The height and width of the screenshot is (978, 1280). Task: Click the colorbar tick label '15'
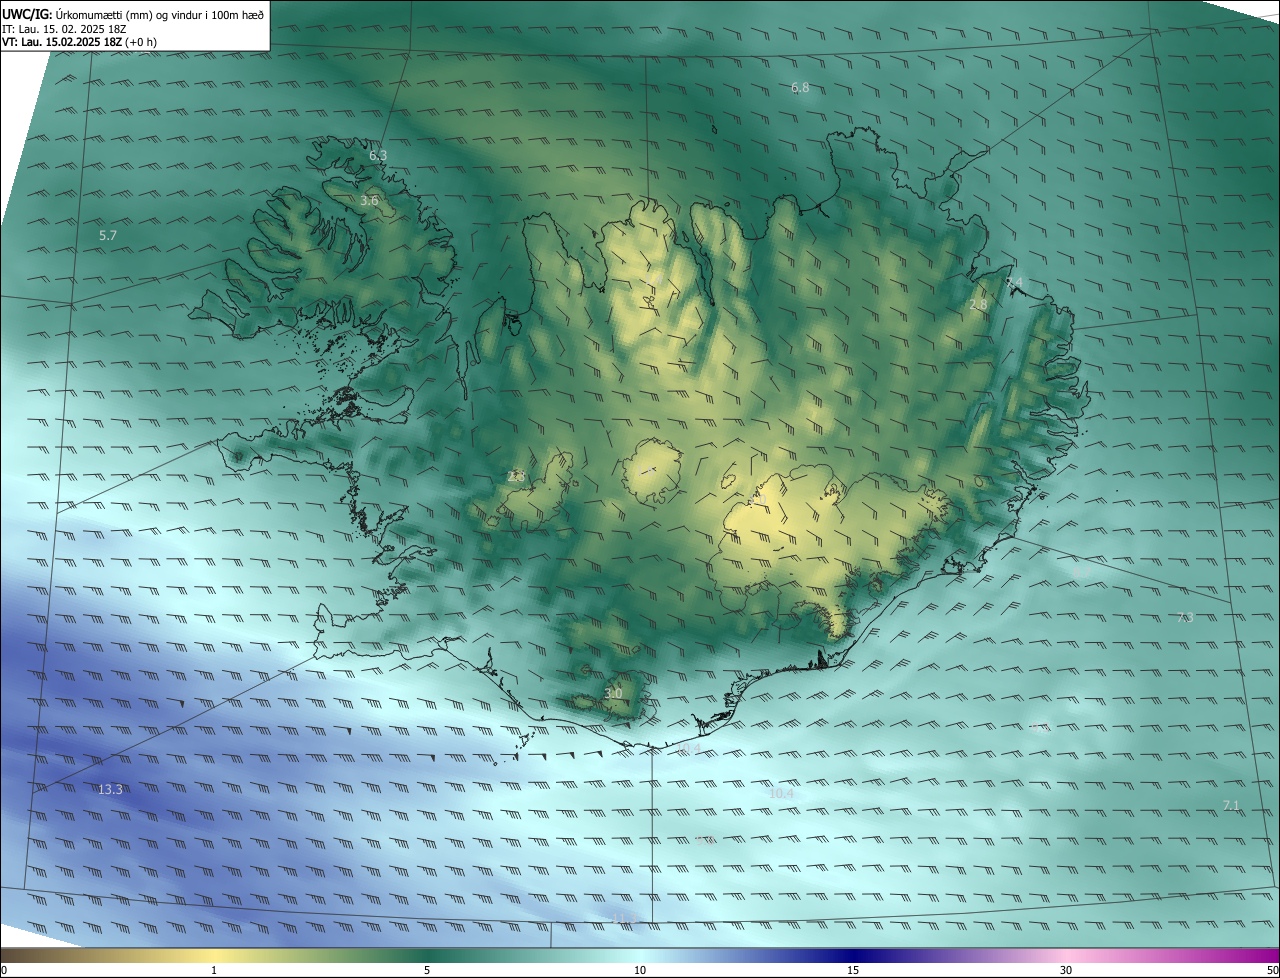[x=853, y=970]
